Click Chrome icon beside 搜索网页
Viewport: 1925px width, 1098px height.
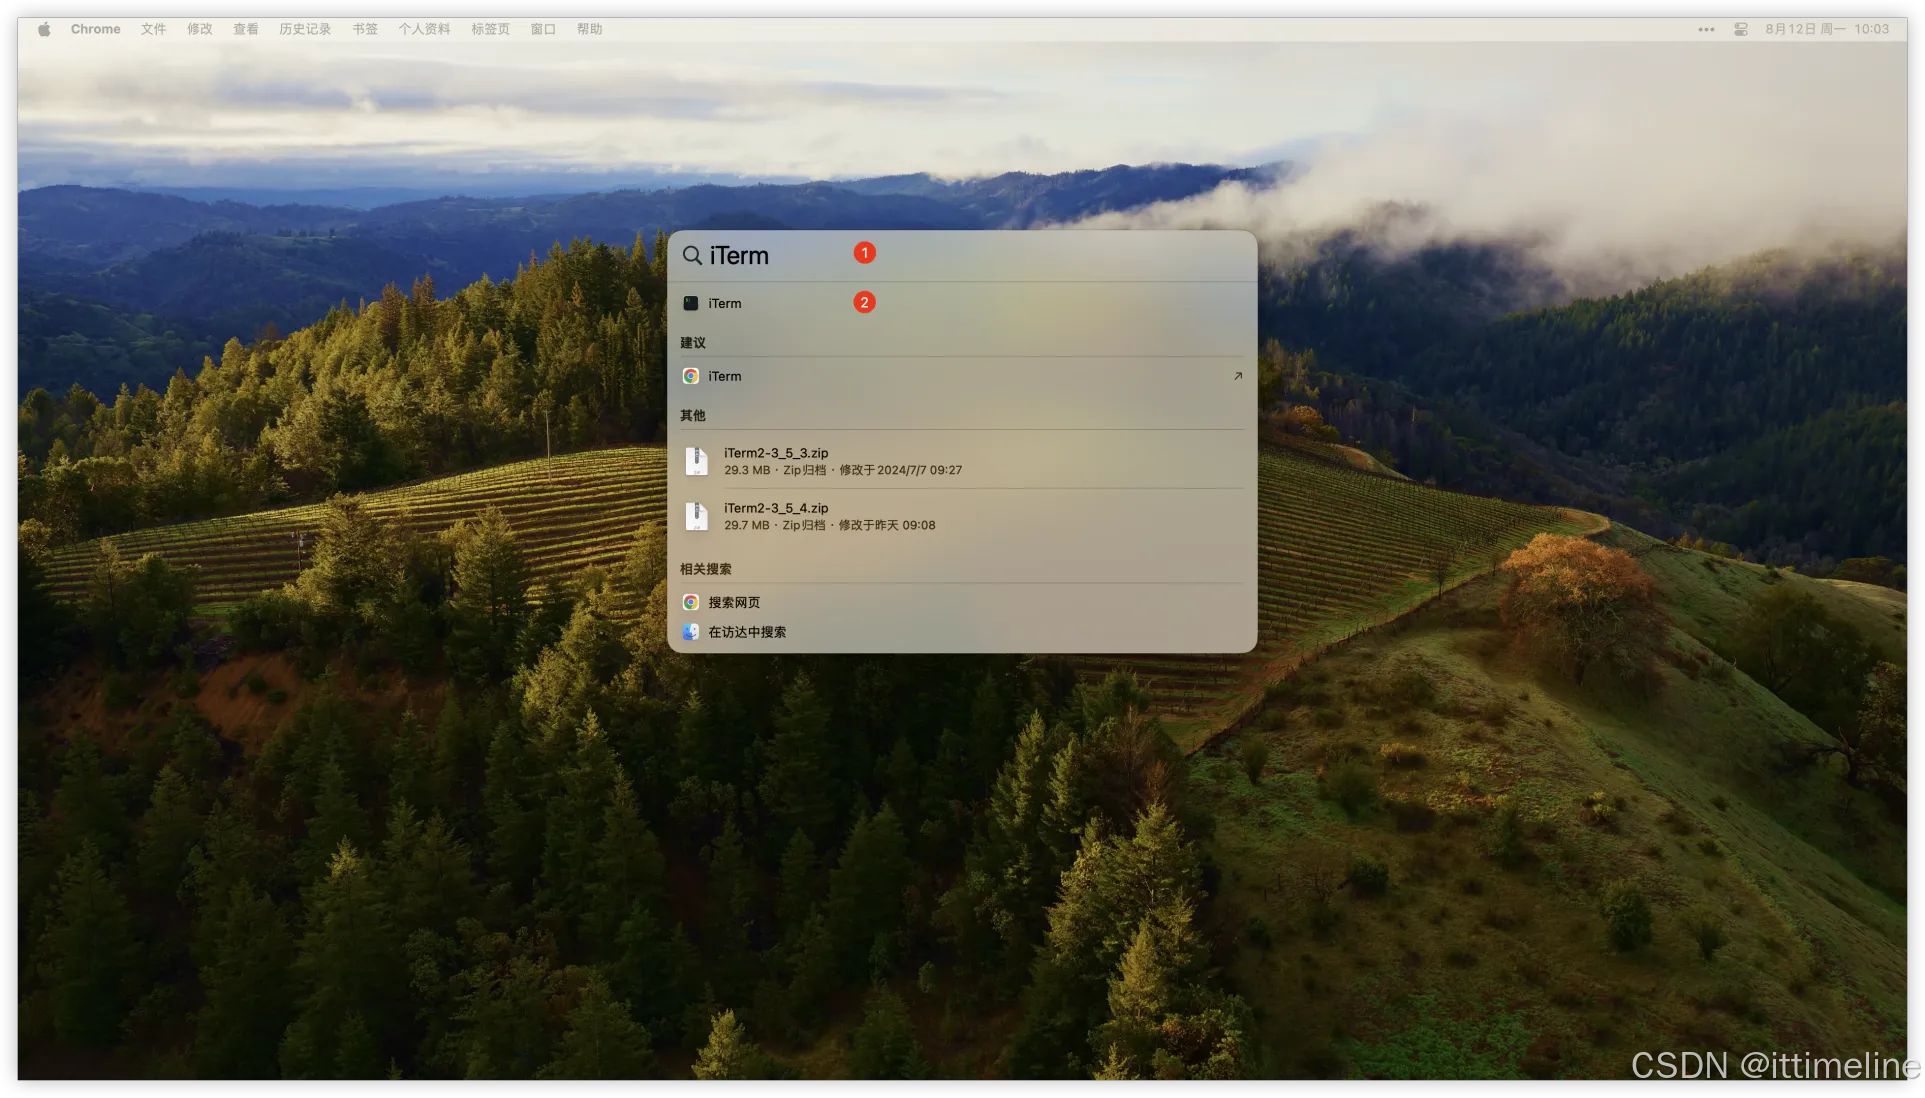click(x=691, y=602)
